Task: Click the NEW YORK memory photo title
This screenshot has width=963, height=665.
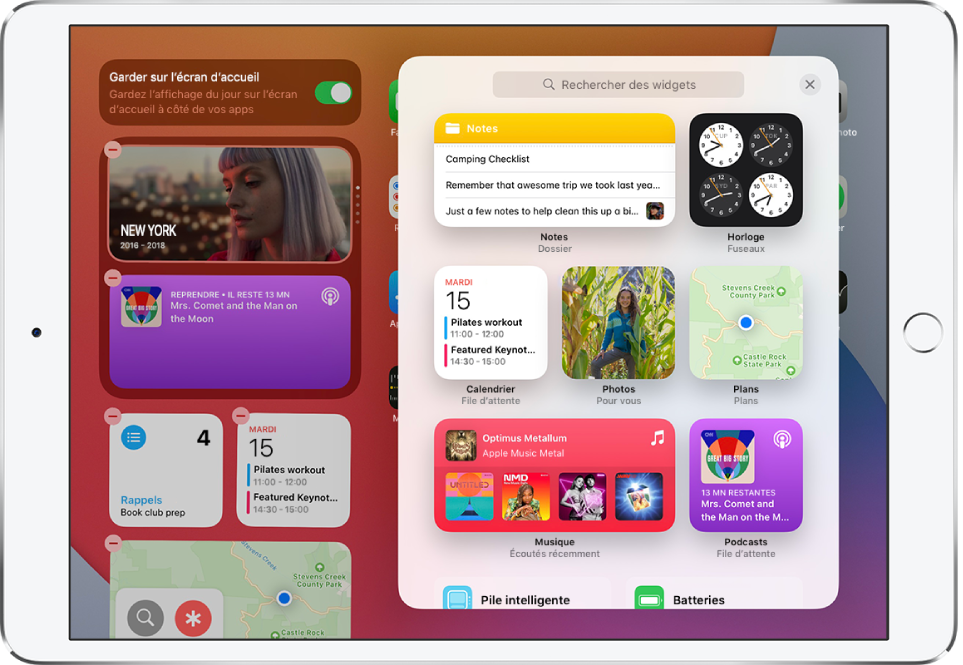Action: 148,231
